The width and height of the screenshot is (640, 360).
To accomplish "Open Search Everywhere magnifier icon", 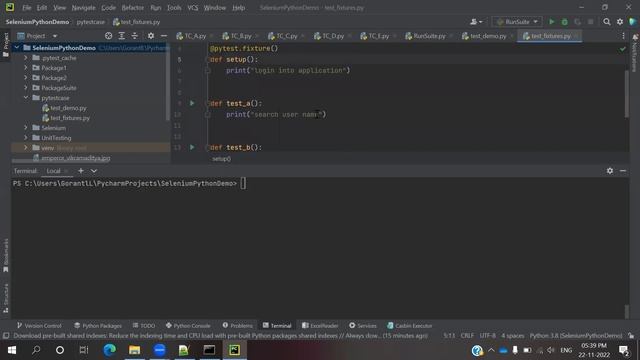I will [x=607, y=22].
